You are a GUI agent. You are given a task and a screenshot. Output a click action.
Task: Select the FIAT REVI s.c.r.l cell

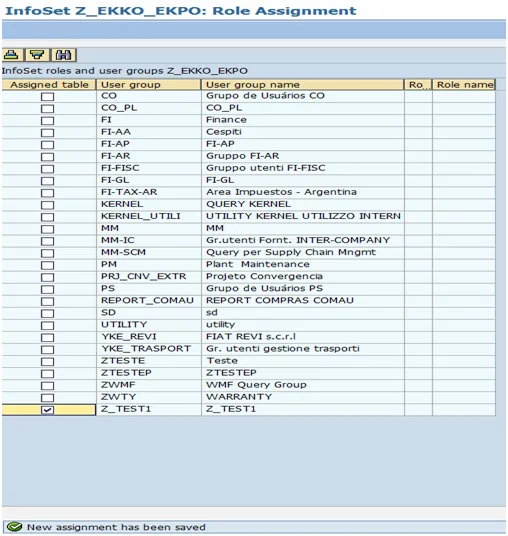click(x=303, y=337)
